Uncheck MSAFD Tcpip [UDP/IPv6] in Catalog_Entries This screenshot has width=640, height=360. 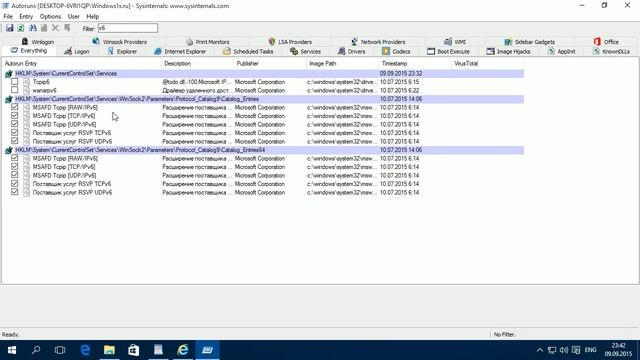pyautogui.click(x=15, y=124)
